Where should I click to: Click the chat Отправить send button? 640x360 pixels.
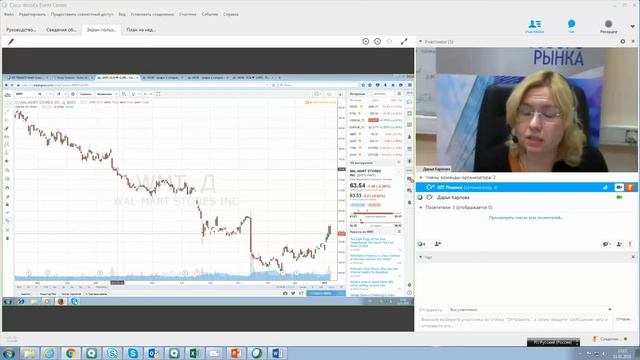(624, 319)
